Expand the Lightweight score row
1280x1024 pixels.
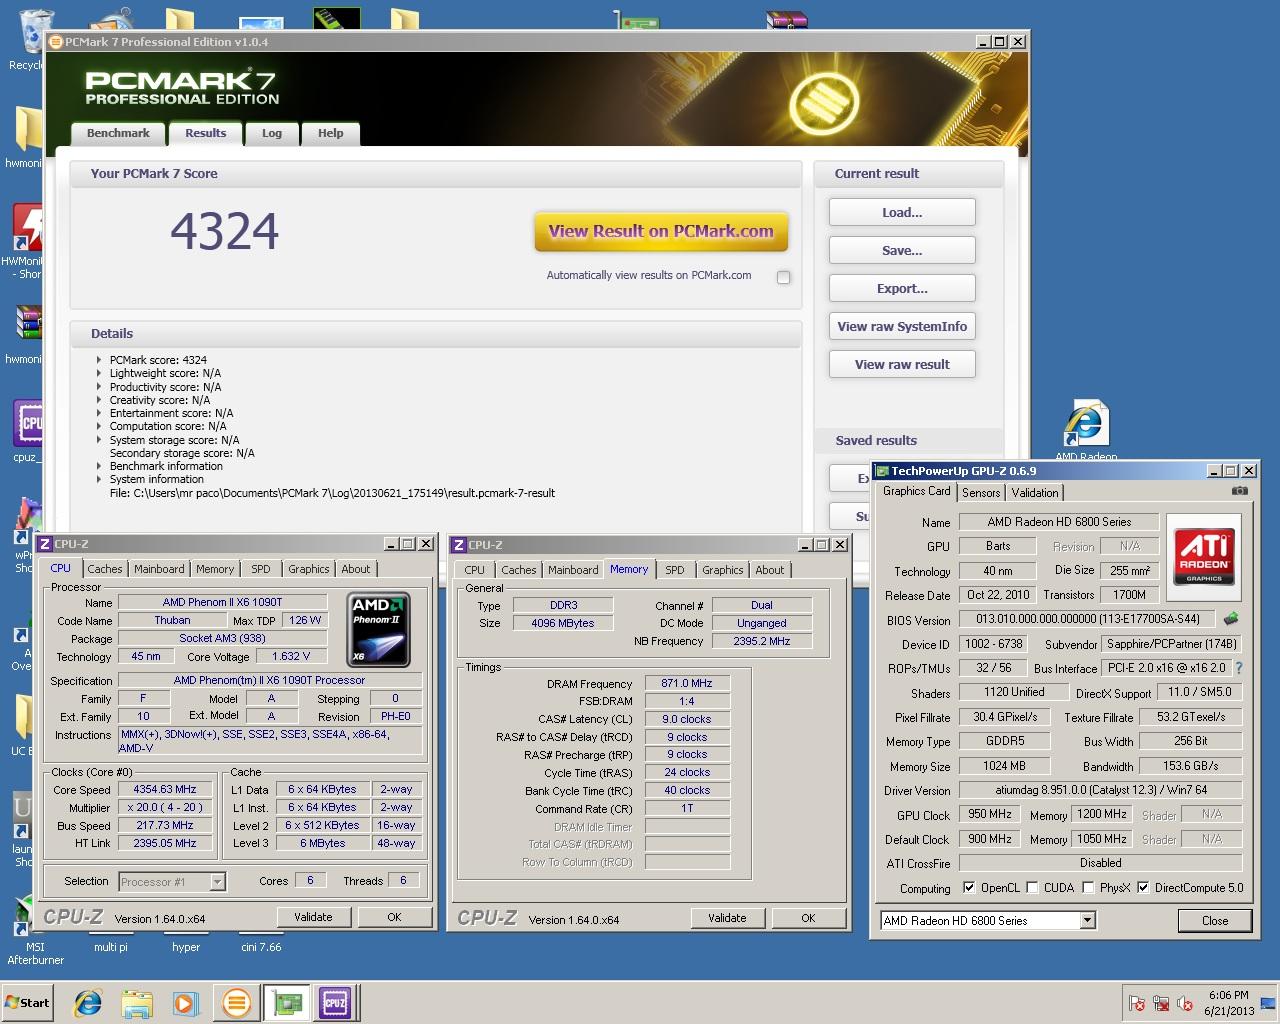(99, 373)
